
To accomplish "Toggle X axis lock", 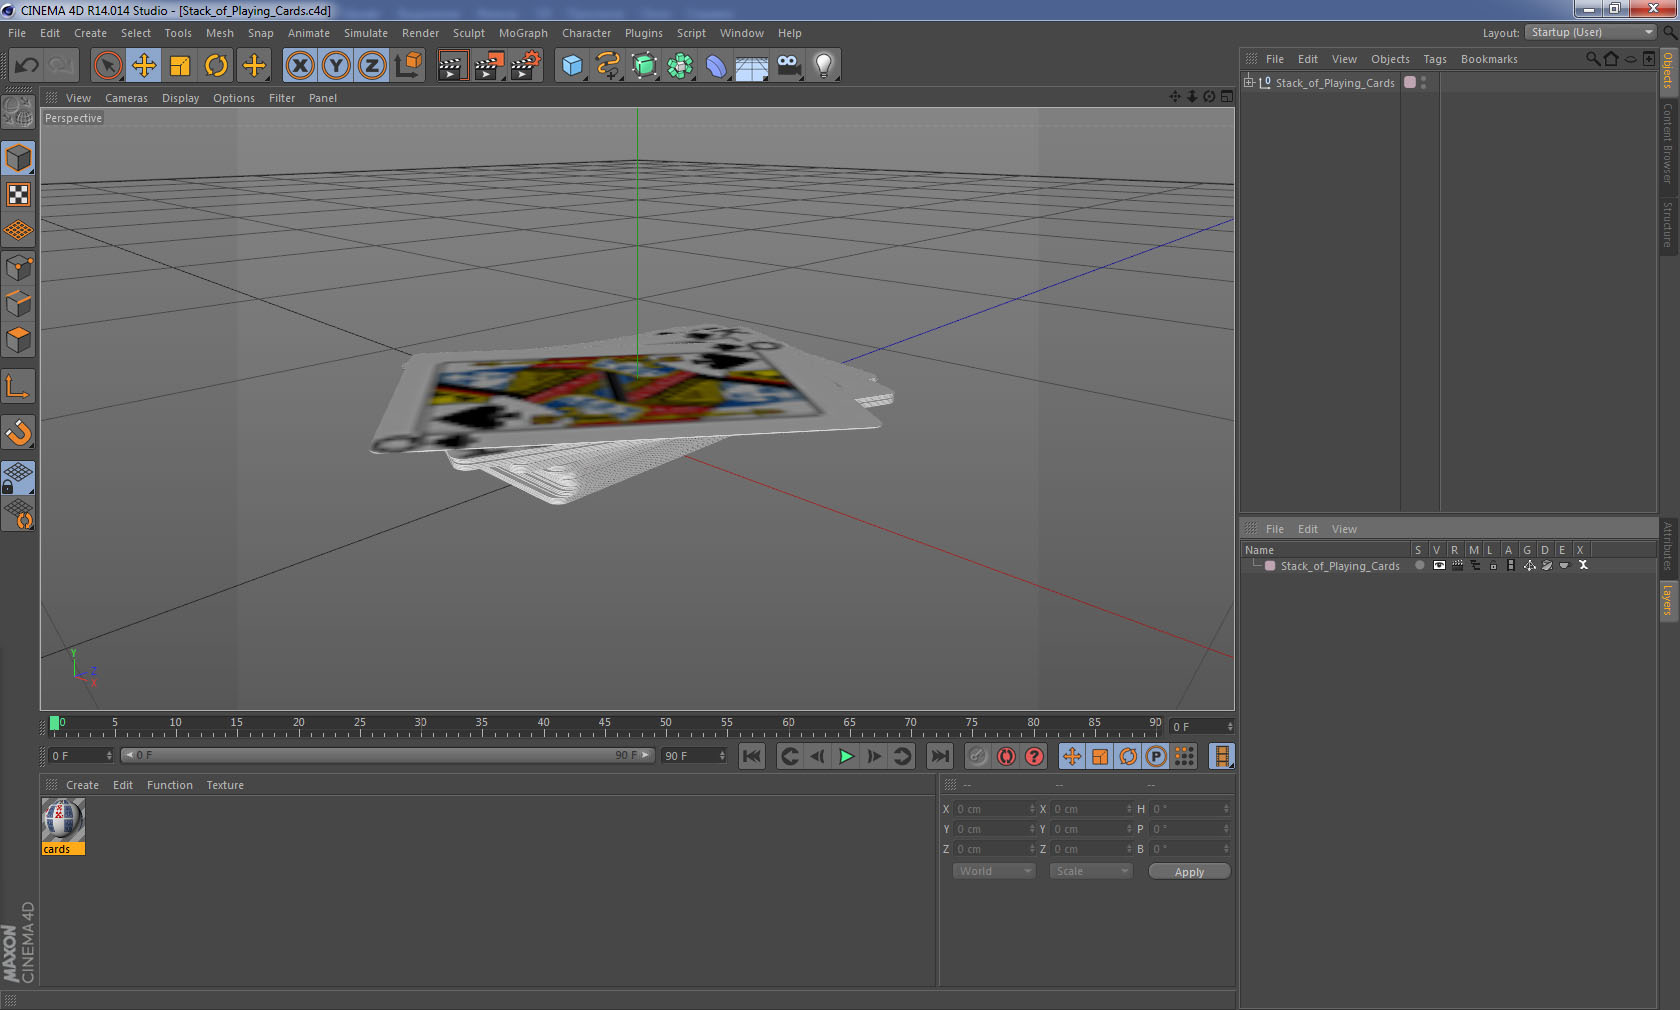I will click(300, 66).
